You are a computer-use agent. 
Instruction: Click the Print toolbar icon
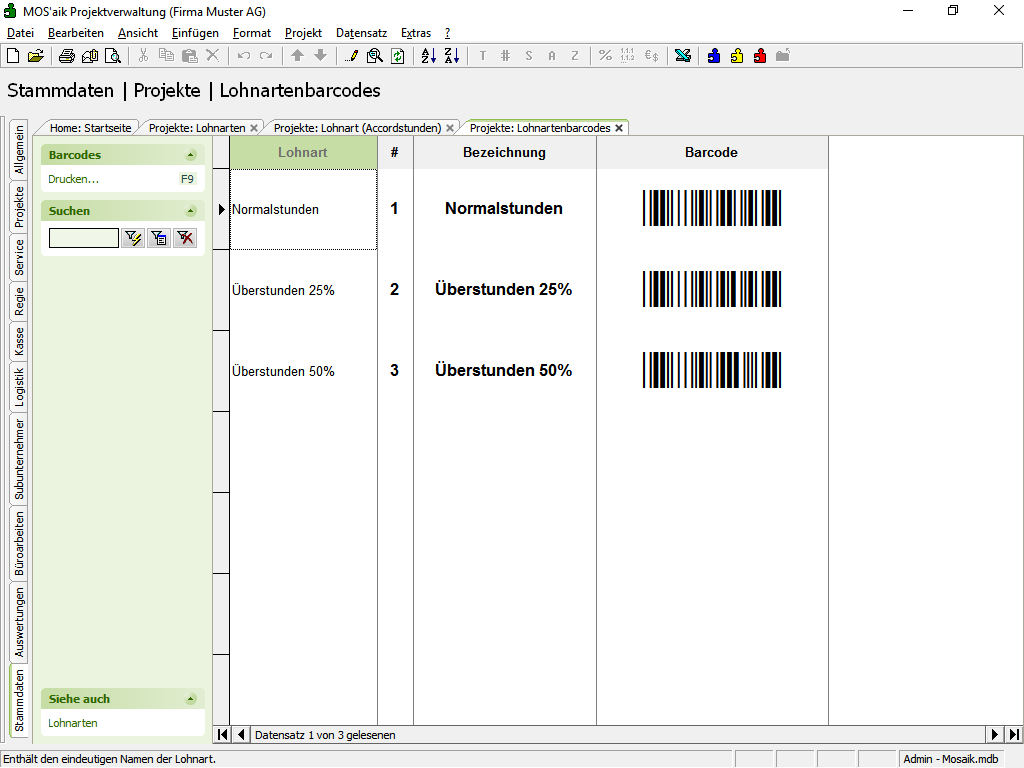tap(67, 56)
